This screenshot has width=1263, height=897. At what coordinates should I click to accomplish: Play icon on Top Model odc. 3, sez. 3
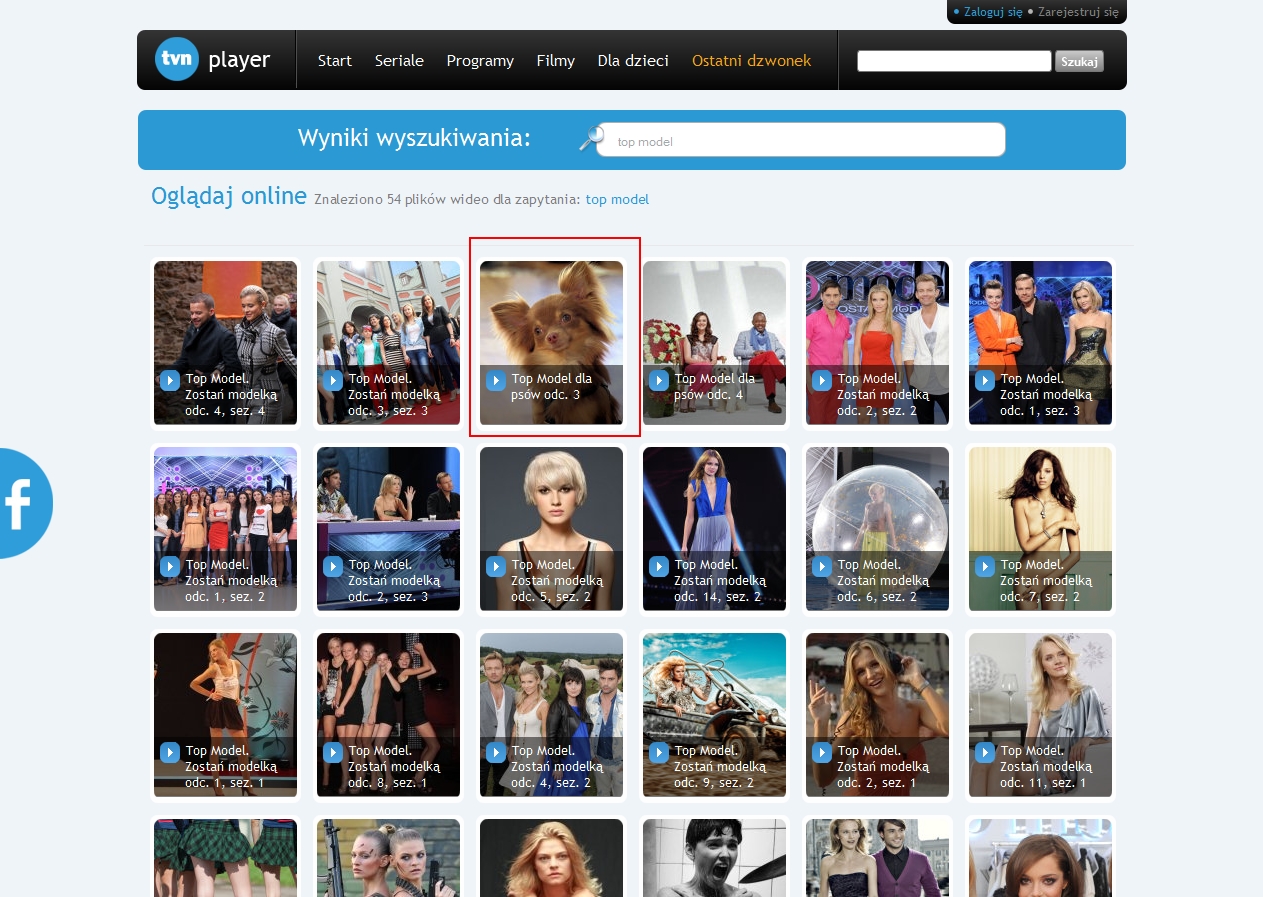pos(332,380)
